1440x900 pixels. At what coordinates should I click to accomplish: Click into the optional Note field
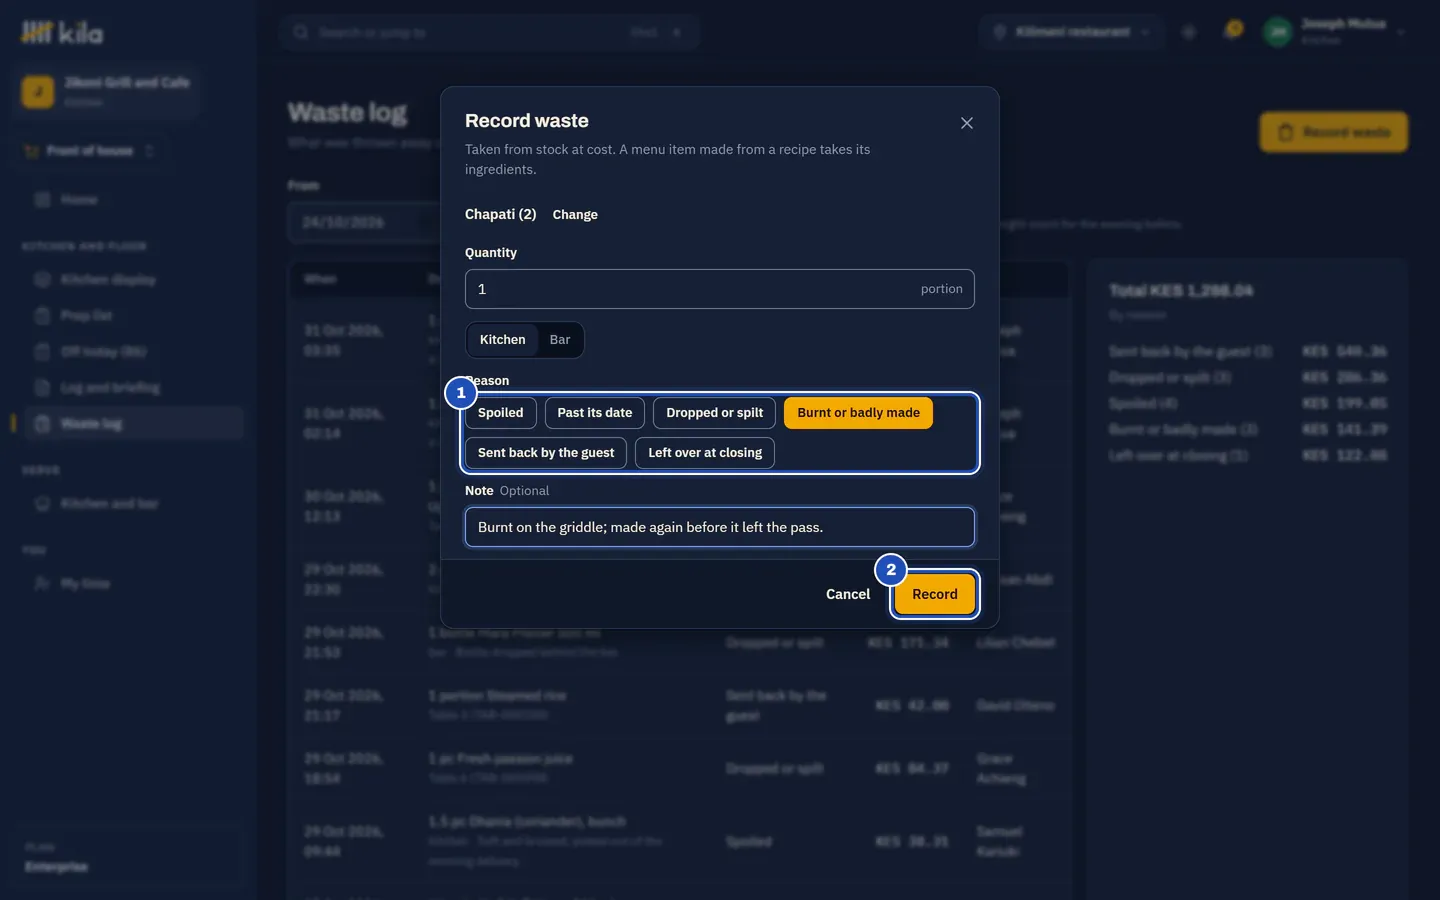719,527
